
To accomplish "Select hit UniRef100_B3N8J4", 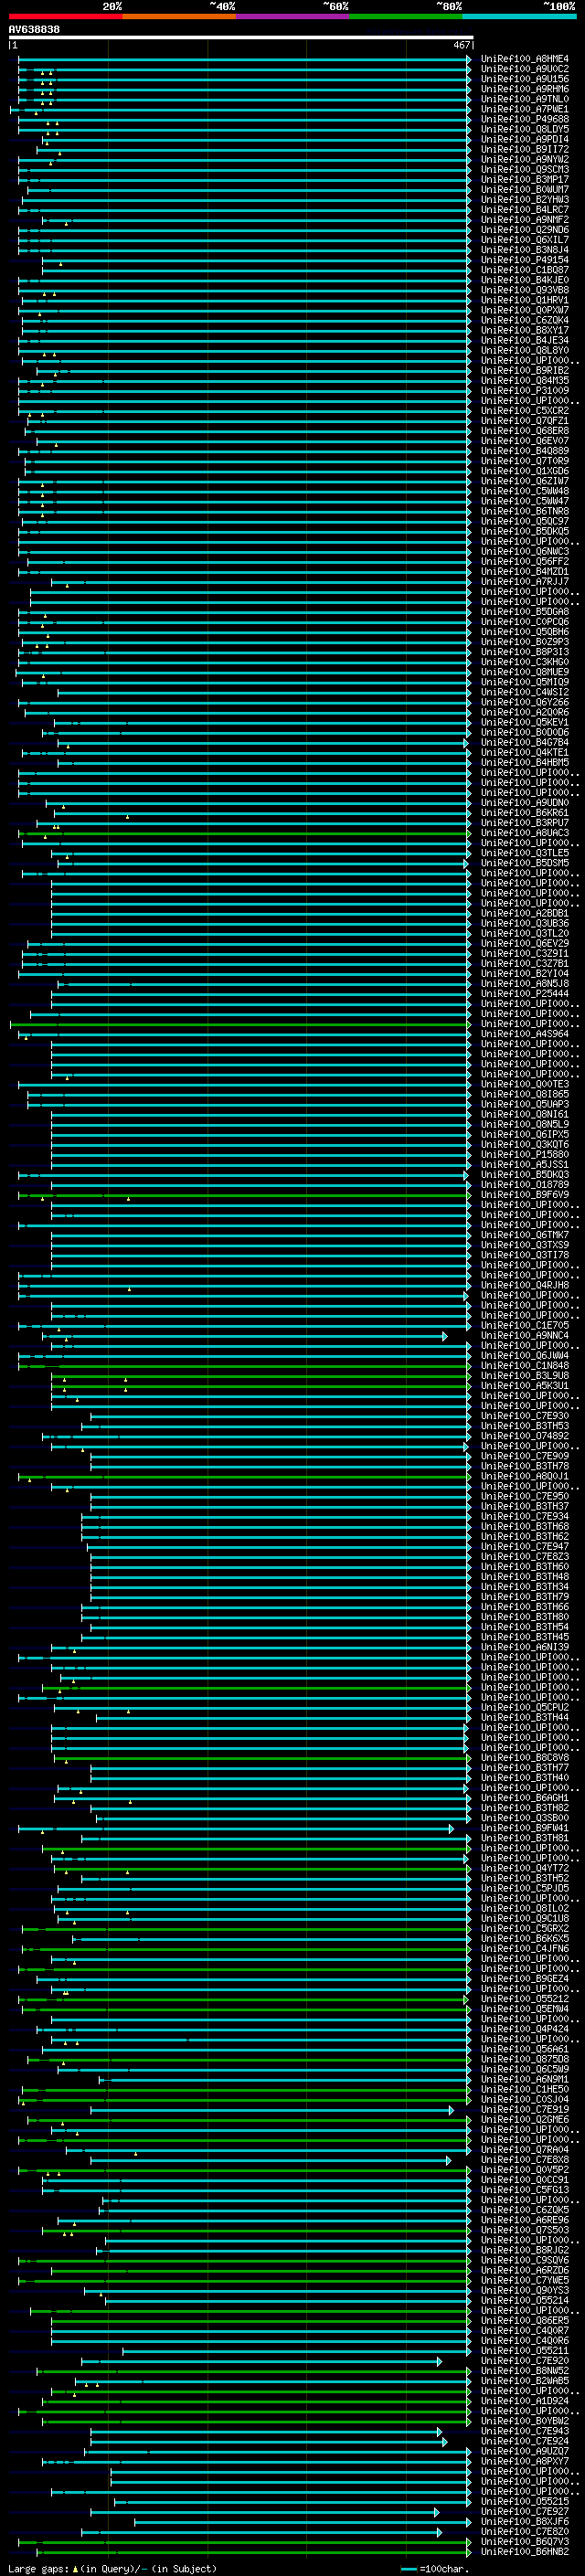I will [x=524, y=250].
